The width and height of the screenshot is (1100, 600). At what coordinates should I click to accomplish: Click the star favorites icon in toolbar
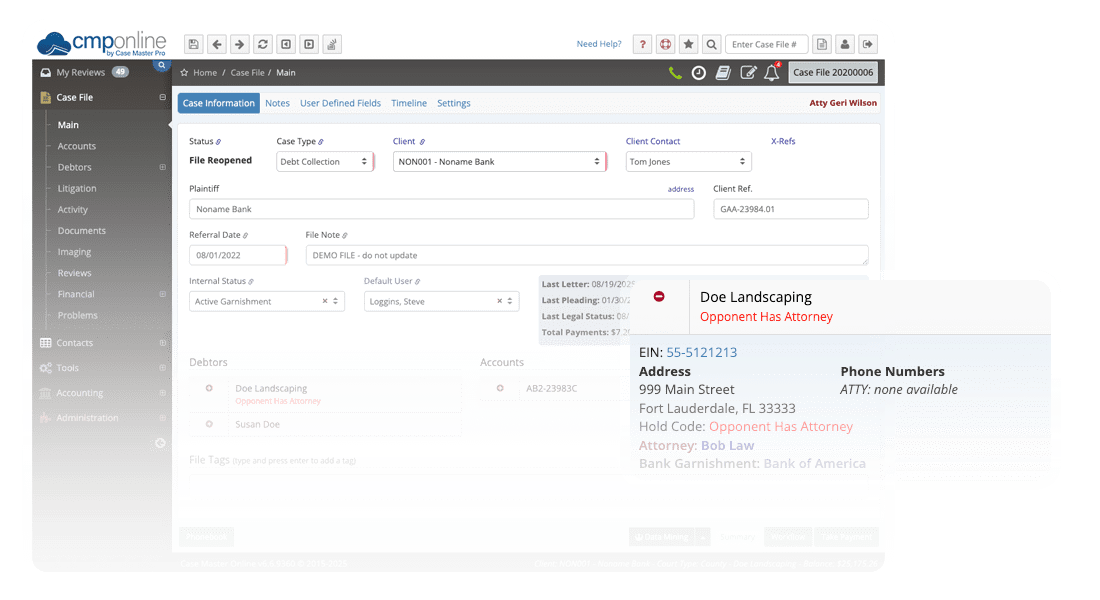tap(687, 44)
